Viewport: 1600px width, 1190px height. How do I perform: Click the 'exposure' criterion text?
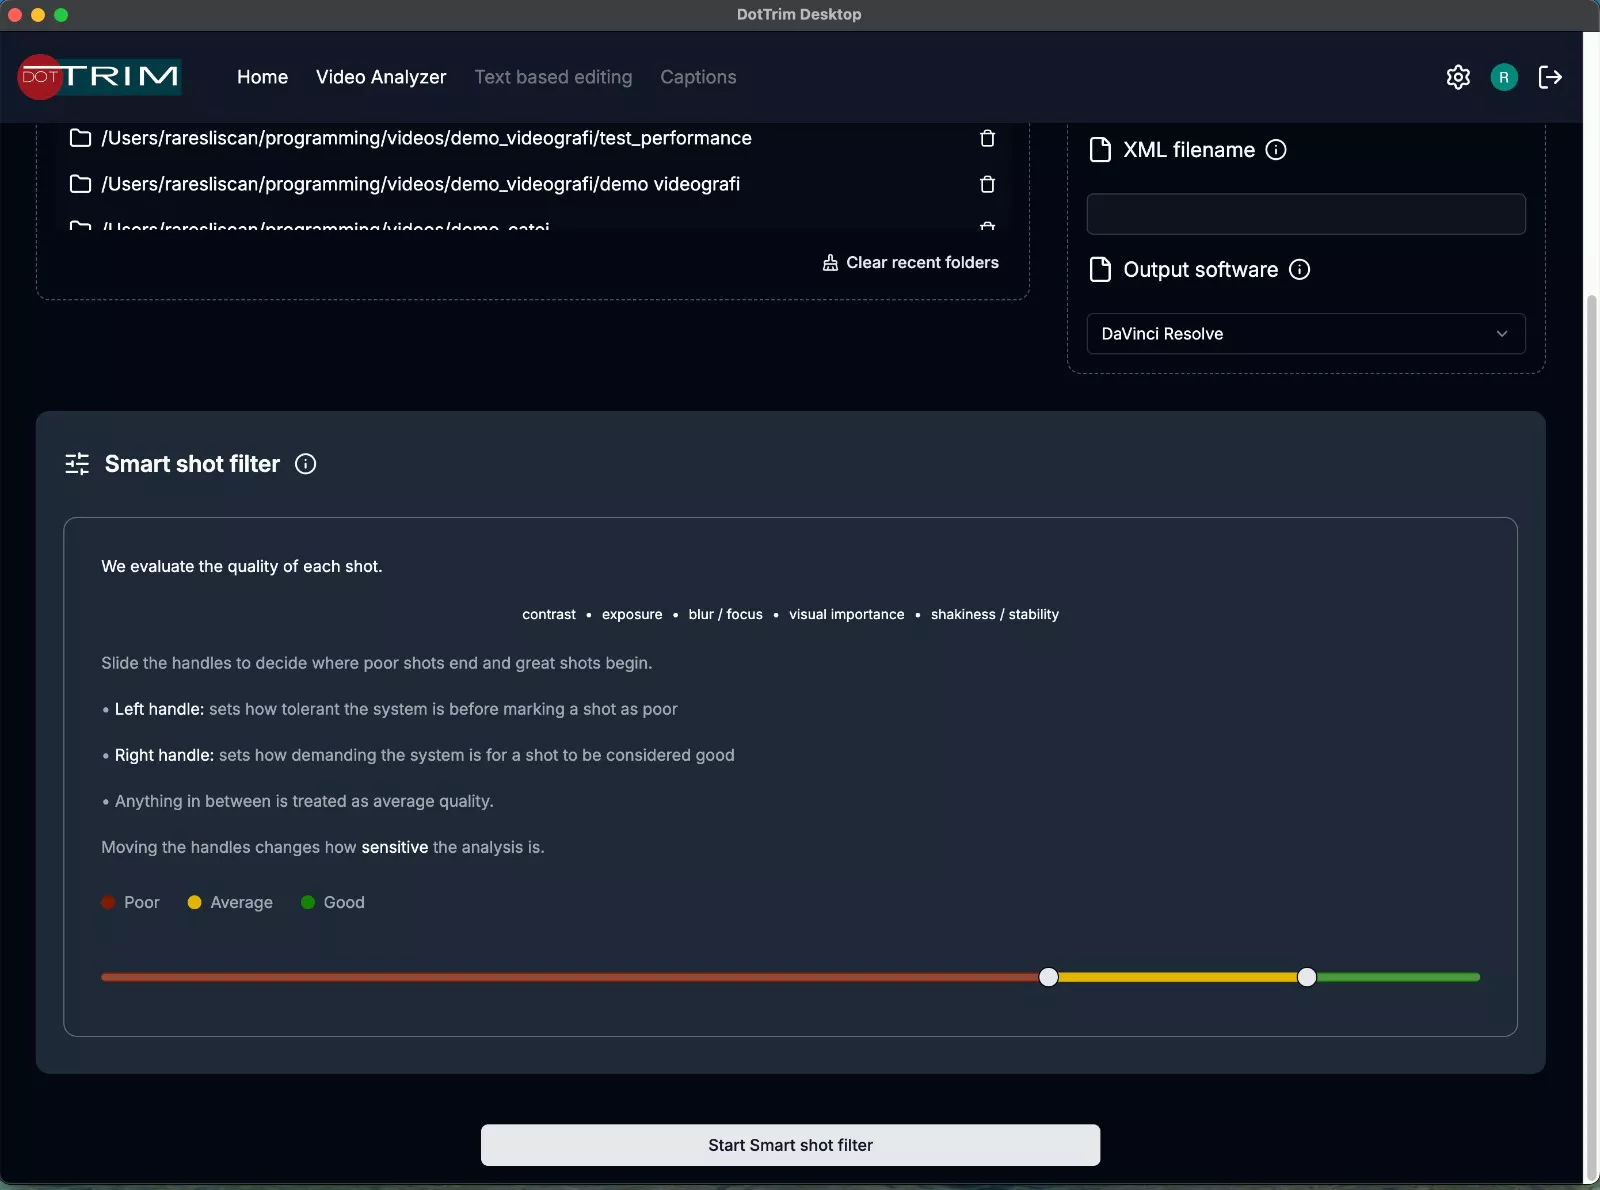click(632, 614)
